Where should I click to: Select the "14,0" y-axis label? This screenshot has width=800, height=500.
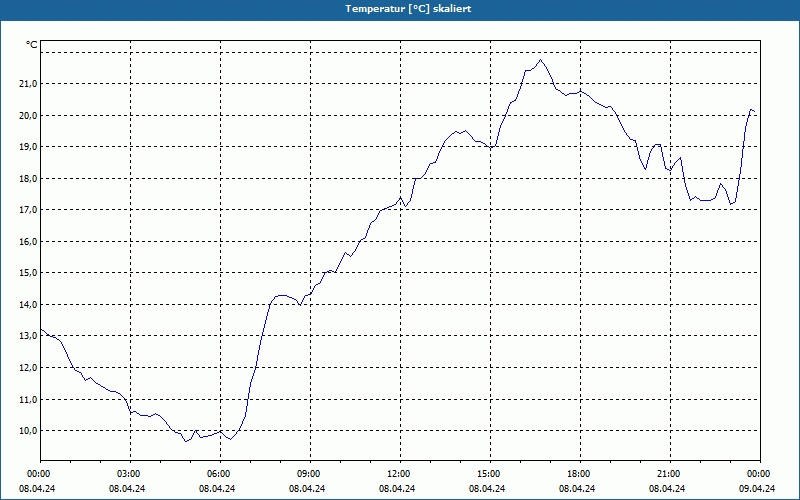tap(28, 305)
